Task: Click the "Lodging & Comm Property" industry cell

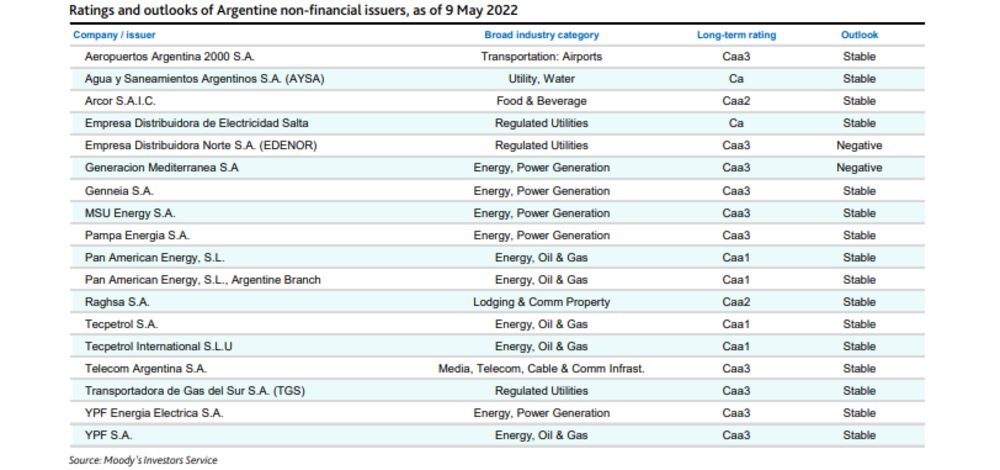Action: coord(541,302)
